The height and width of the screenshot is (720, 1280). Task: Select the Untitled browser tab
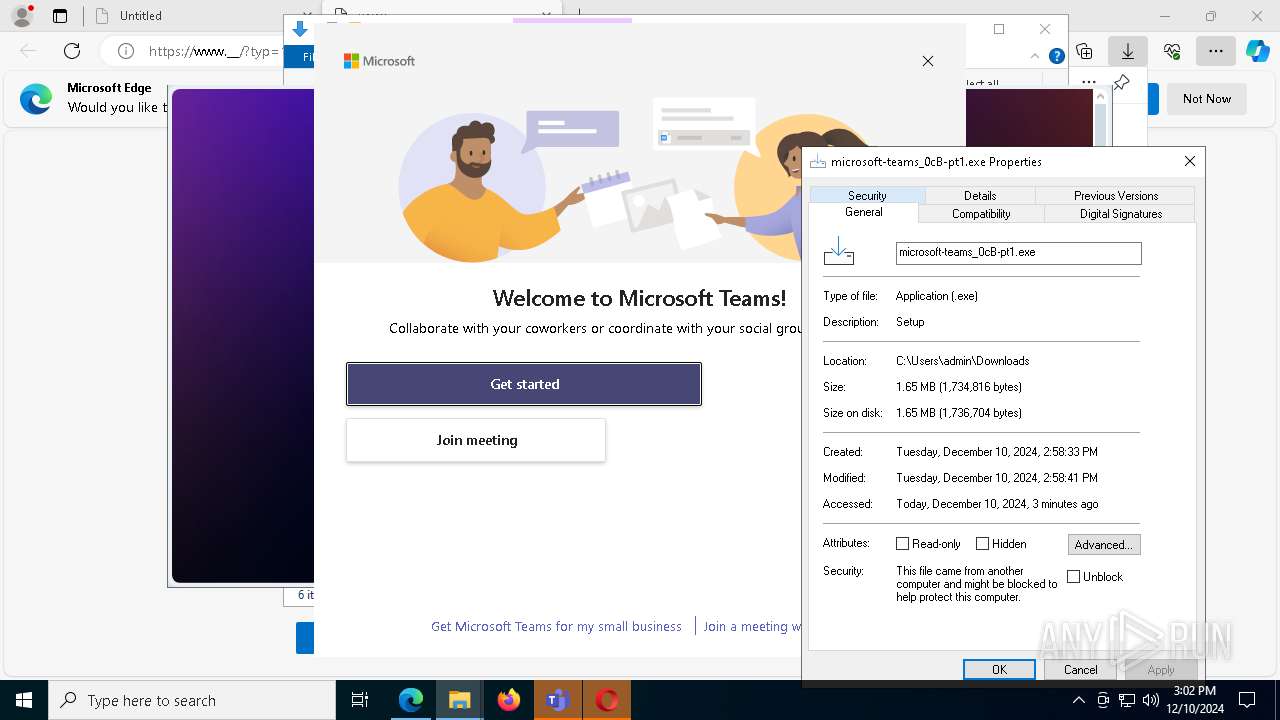(140, 16)
